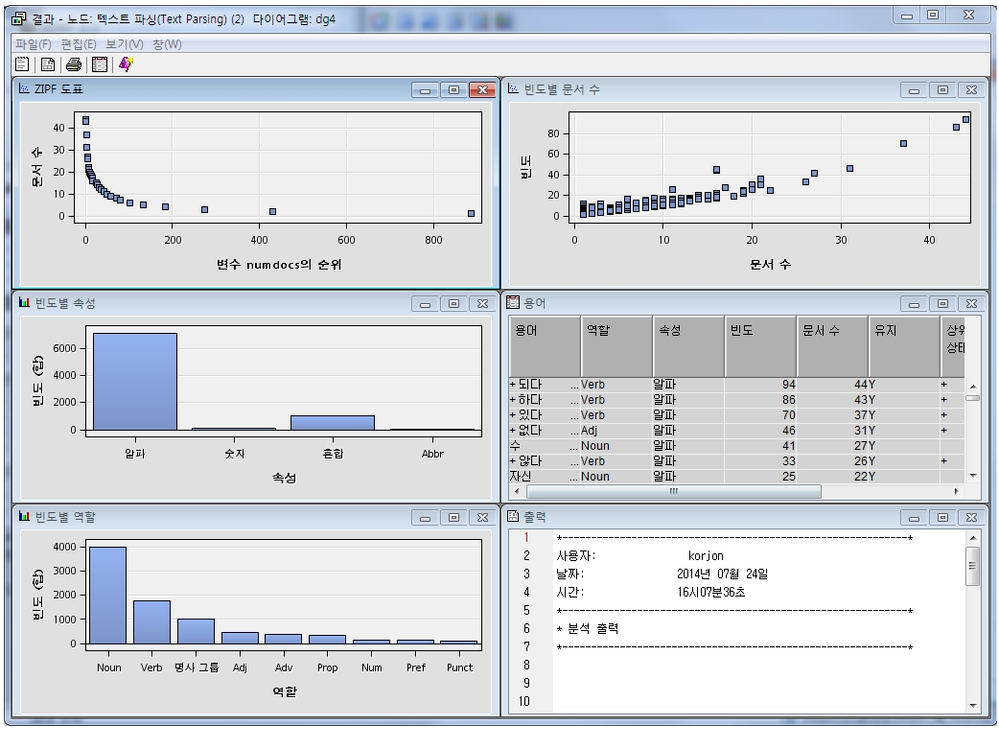The width and height of the screenshot is (999, 730).
Task: Open the 창(W) menu
Action: (167, 45)
